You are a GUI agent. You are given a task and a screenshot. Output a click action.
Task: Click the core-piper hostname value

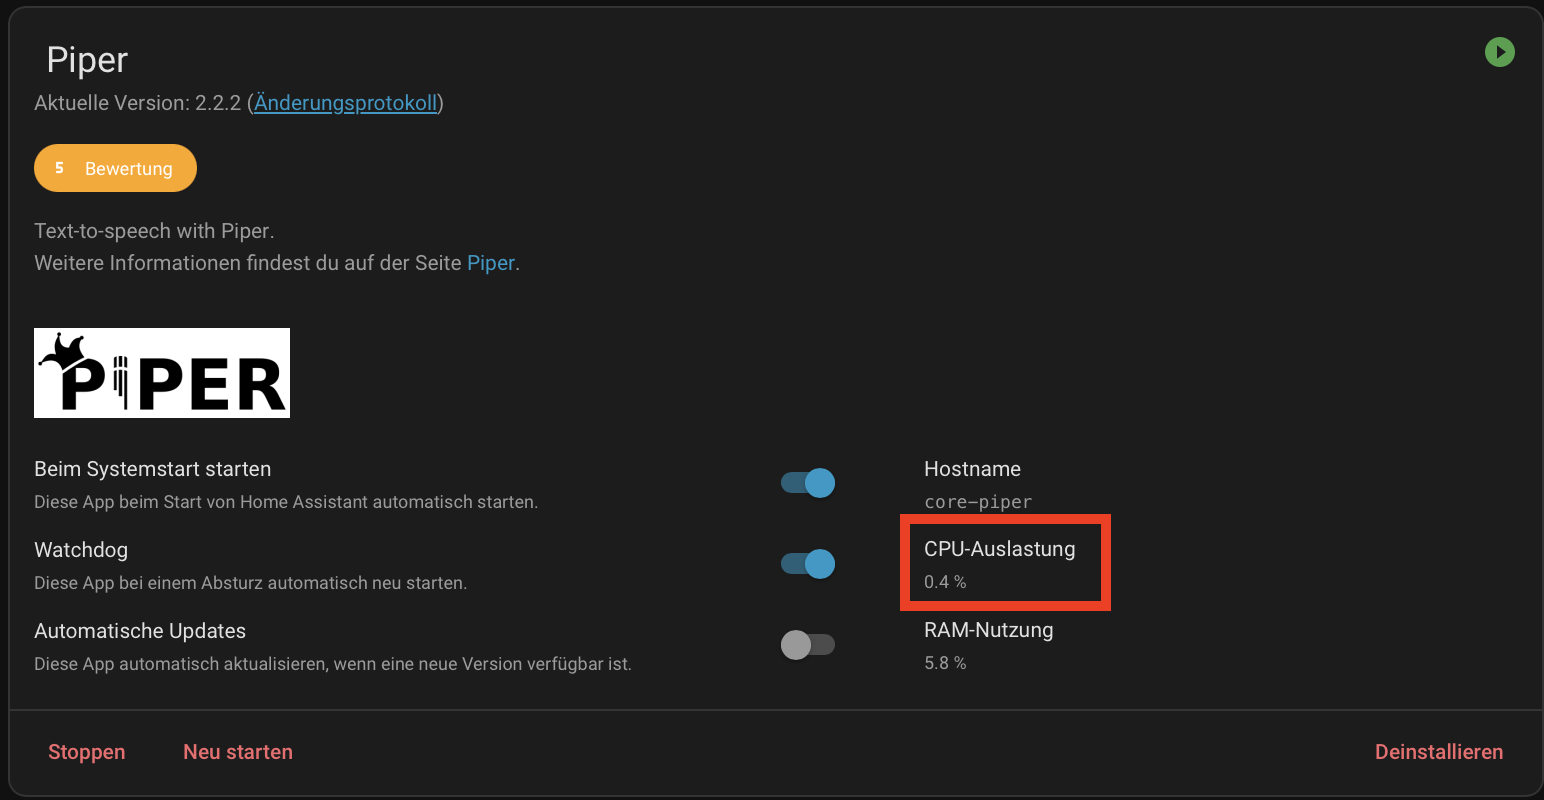[x=977, y=502]
